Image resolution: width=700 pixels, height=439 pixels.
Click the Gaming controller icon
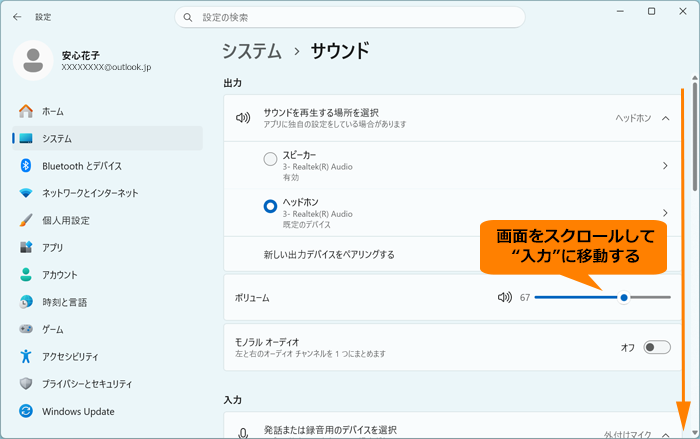coord(26,329)
